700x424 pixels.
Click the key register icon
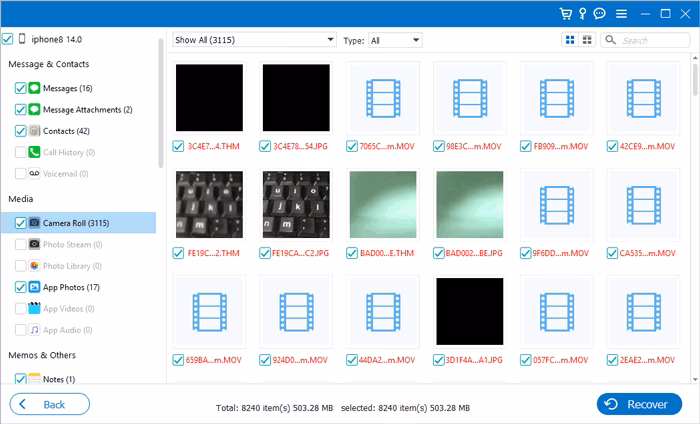(583, 13)
